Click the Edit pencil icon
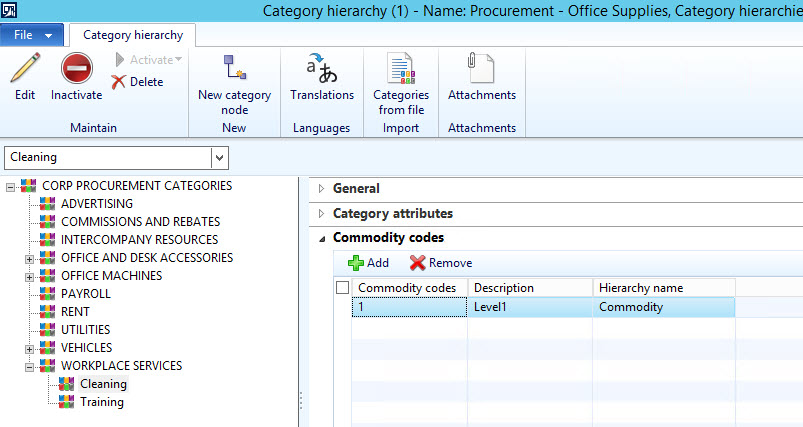Viewport: 803px width, 427px height. [x=25, y=70]
